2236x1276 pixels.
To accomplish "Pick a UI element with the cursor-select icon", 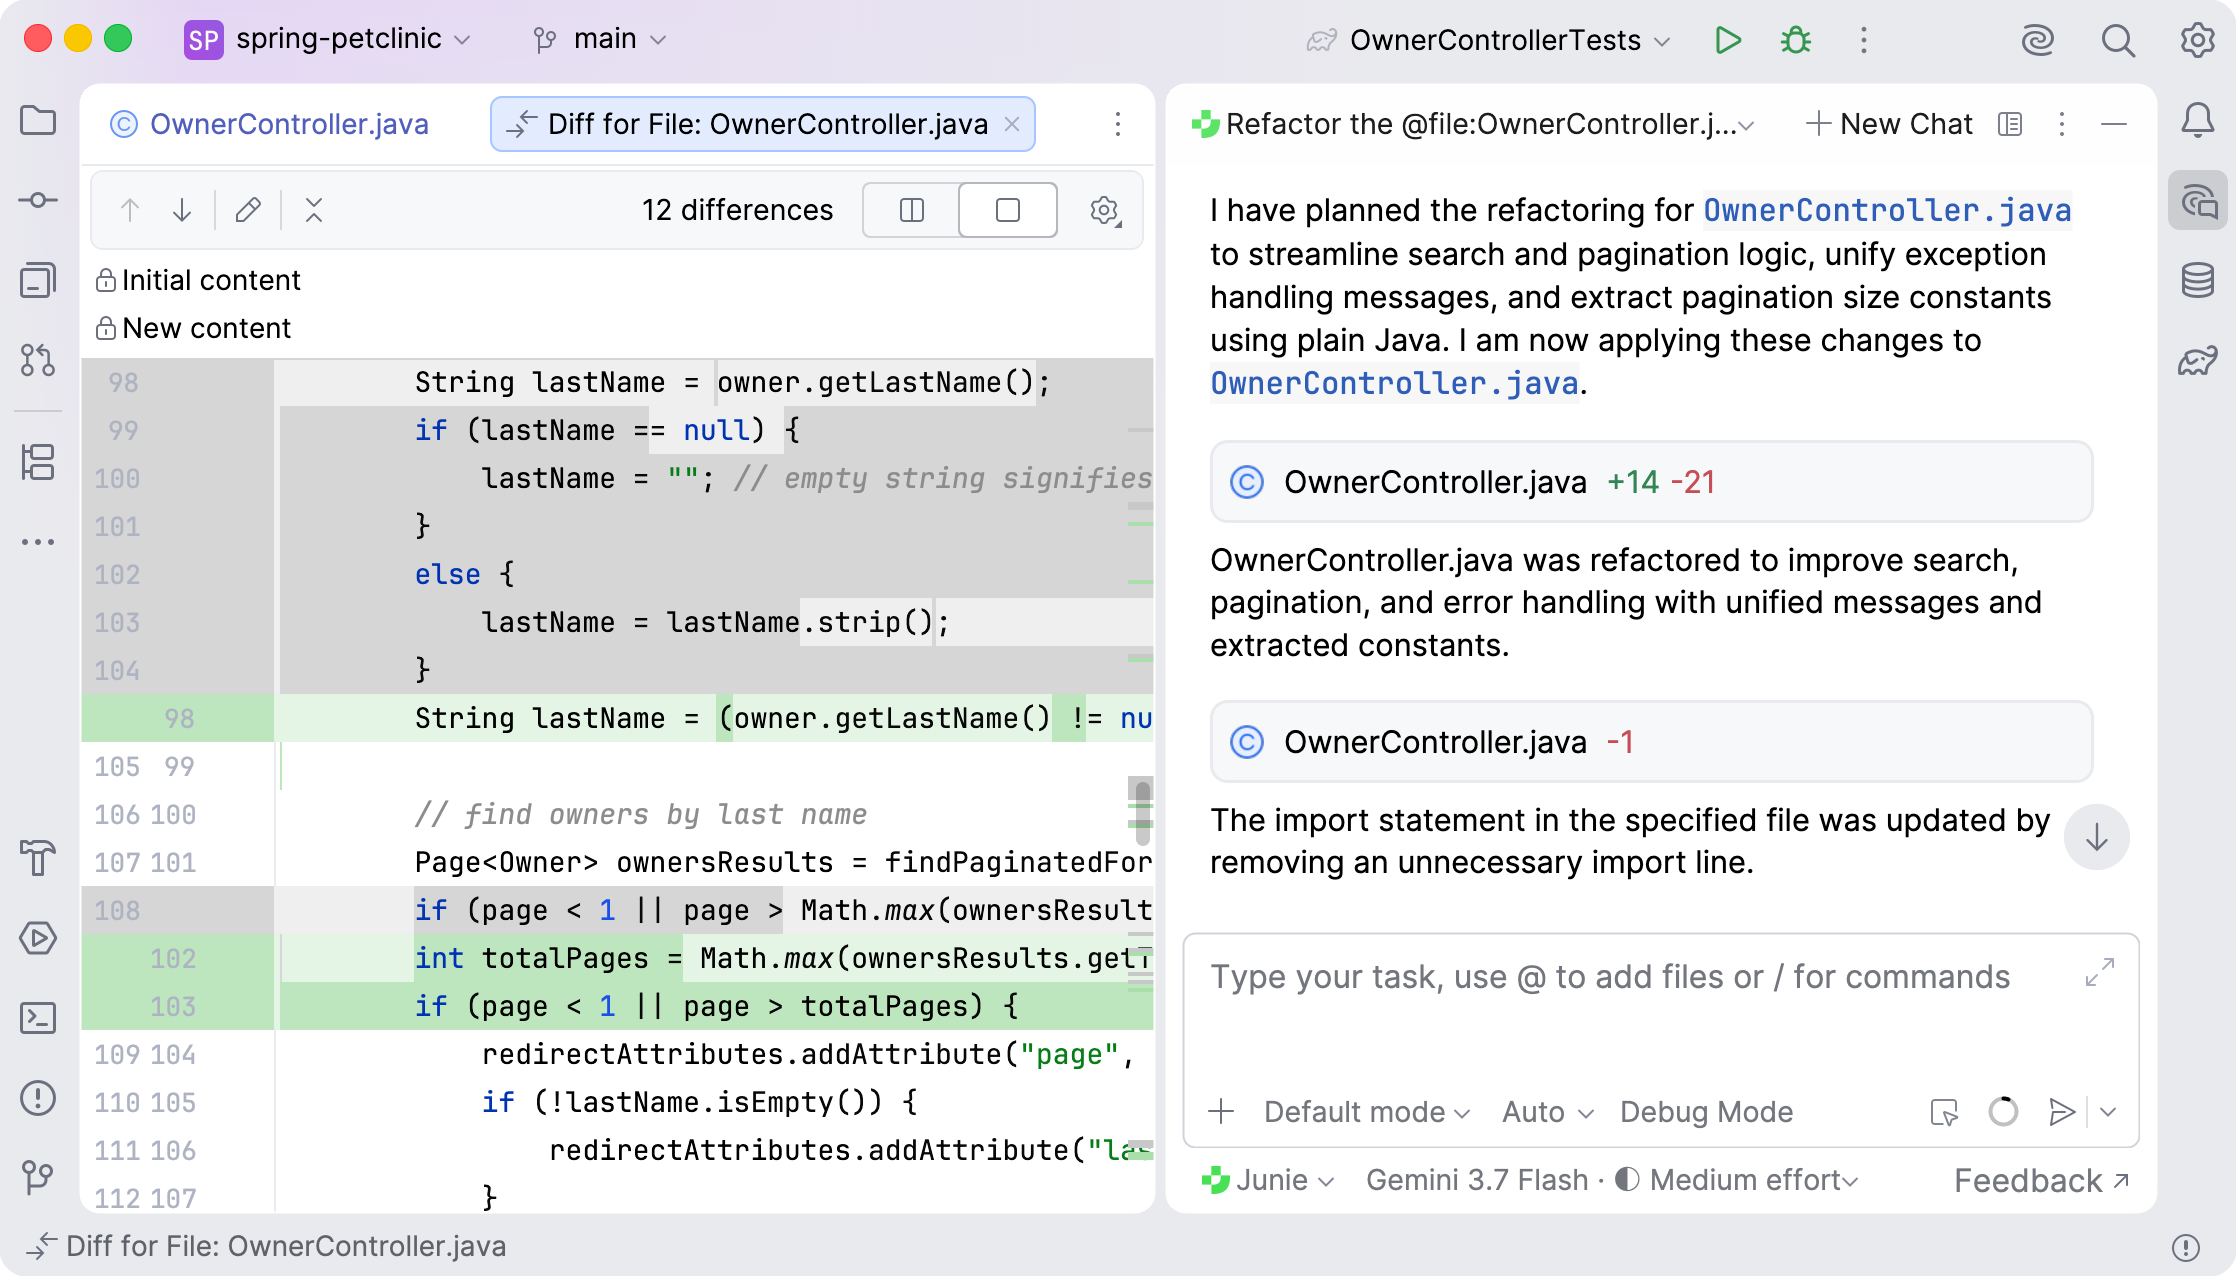I will click(1944, 1112).
